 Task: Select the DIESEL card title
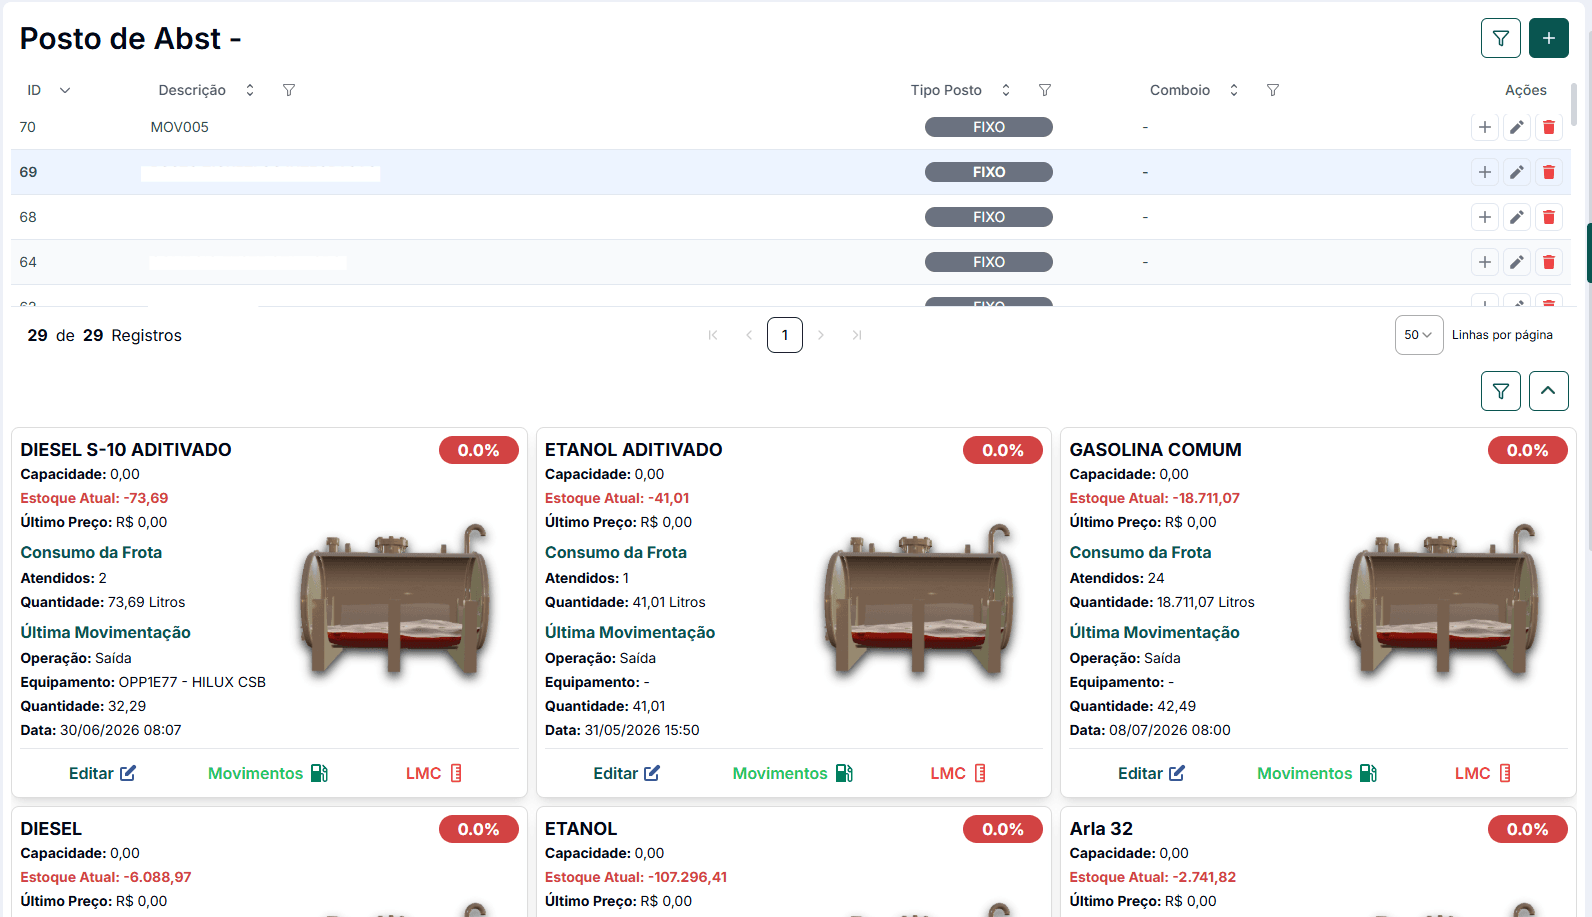tap(51, 829)
